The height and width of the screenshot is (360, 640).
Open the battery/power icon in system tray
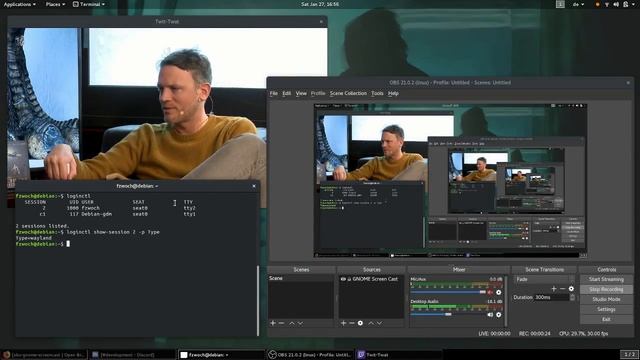pyautogui.click(x=626, y=4)
